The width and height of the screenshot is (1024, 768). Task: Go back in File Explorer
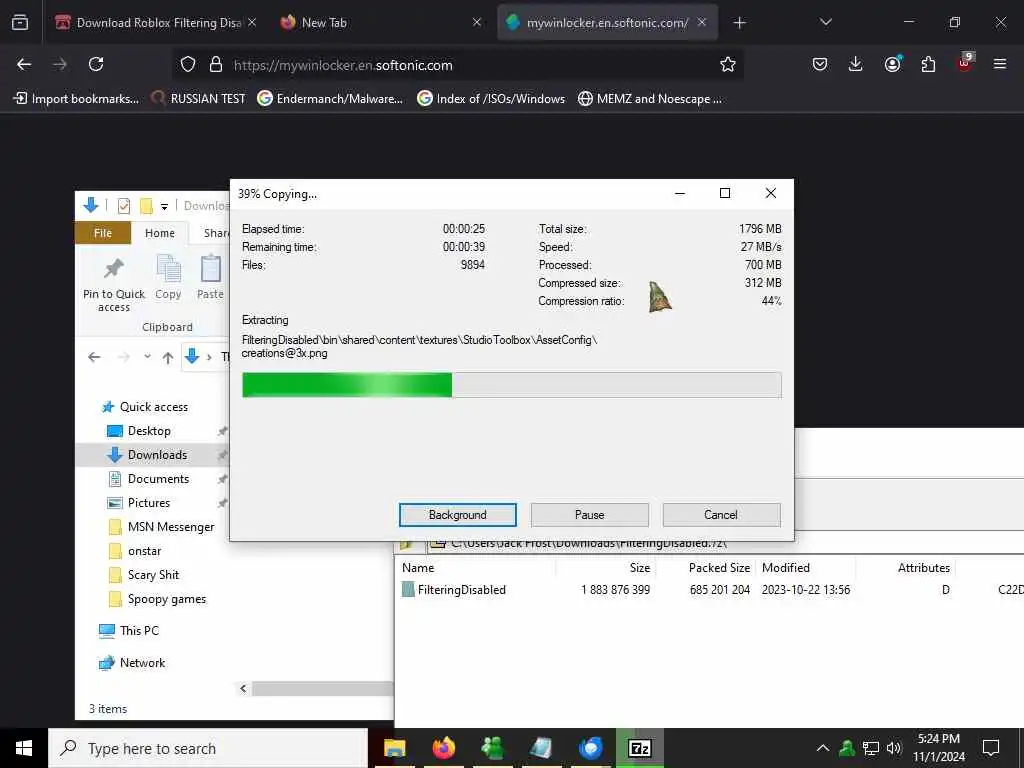[94, 357]
